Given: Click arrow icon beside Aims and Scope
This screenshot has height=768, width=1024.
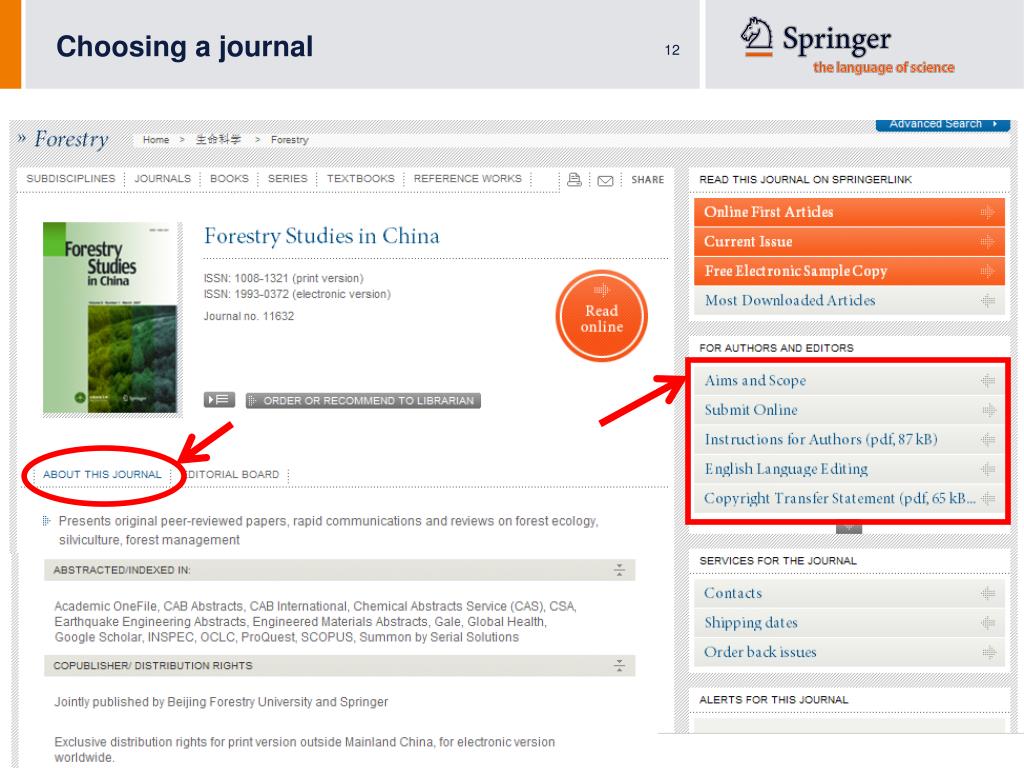Looking at the screenshot, I should [x=987, y=381].
